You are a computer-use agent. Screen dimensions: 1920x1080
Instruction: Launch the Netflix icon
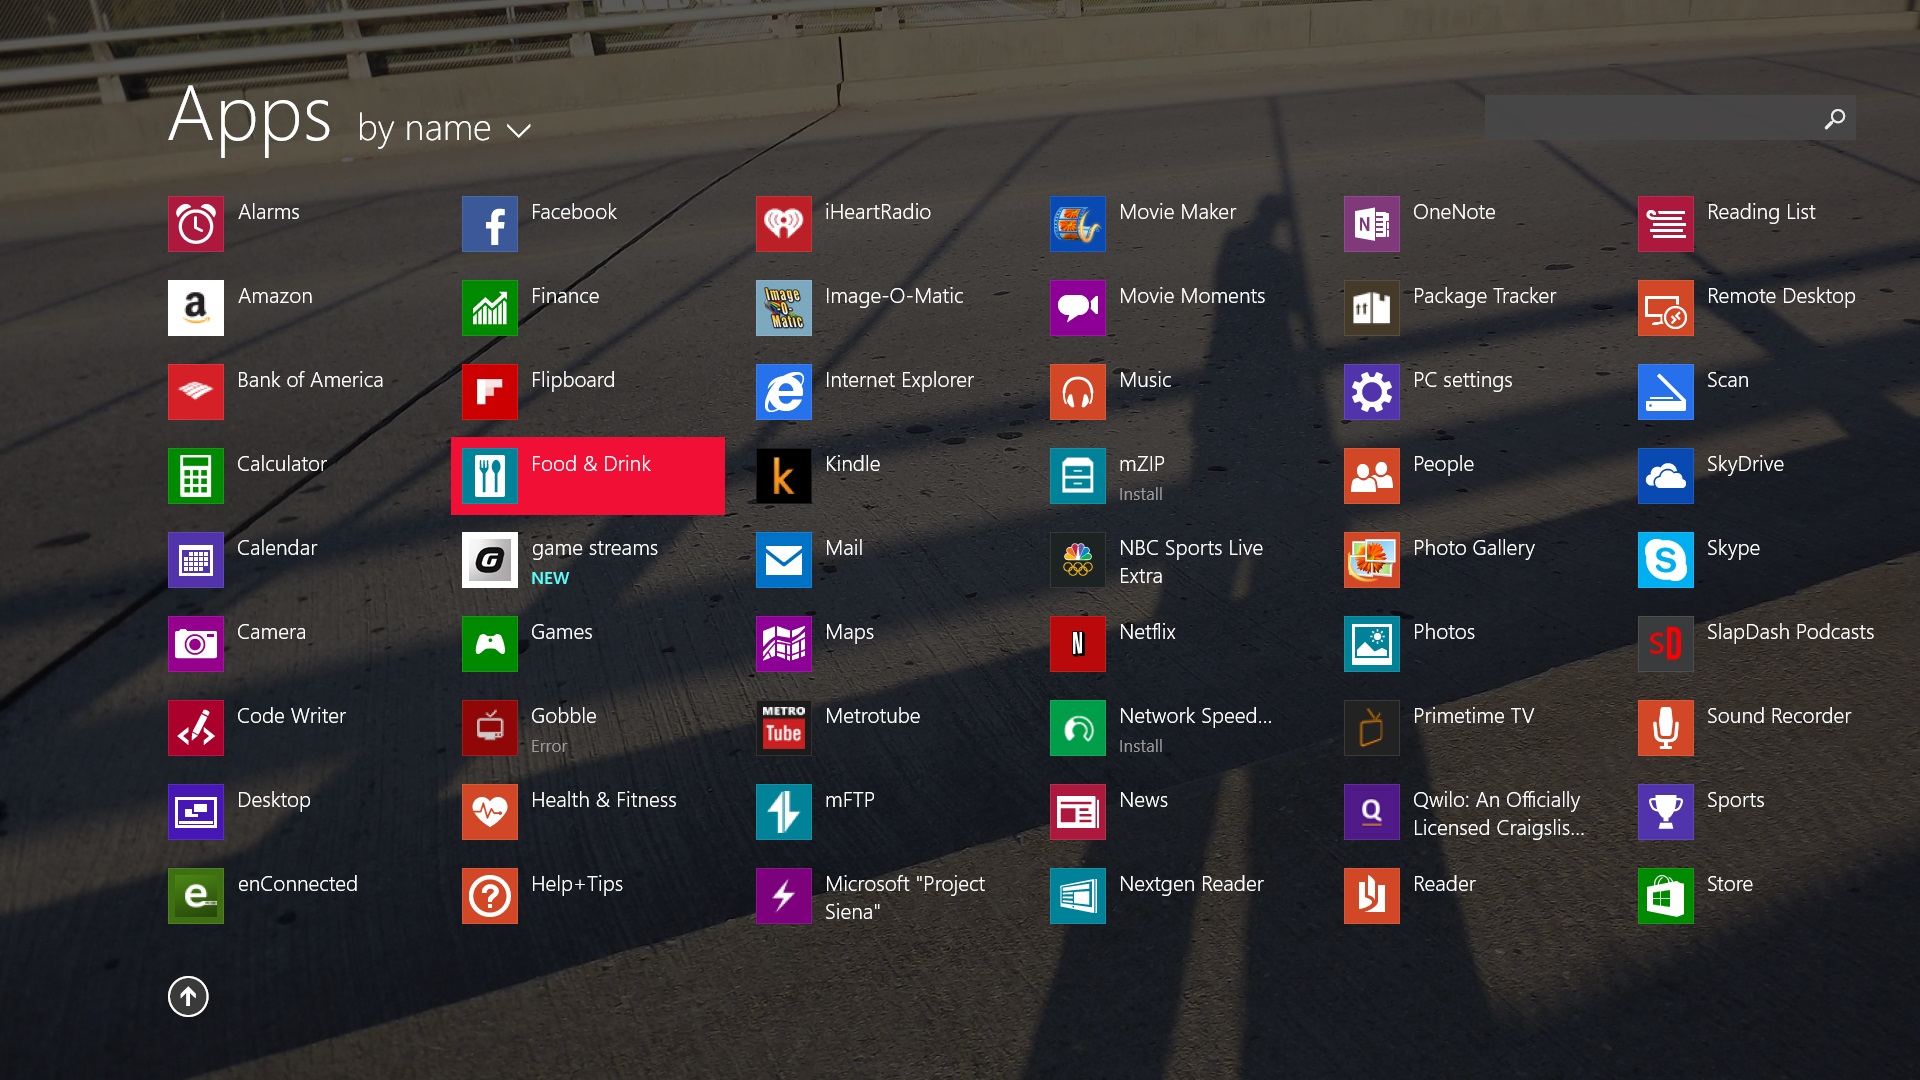pyautogui.click(x=1078, y=644)
